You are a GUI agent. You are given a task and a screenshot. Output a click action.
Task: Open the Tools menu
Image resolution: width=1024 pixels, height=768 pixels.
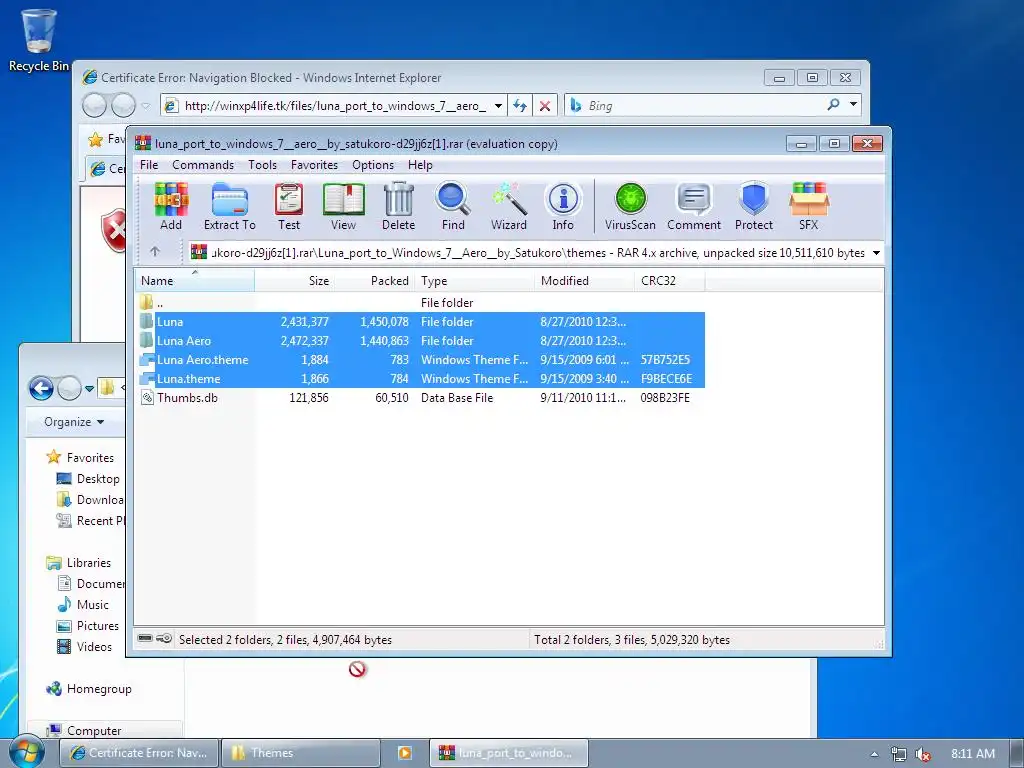[x=263, y=165]
